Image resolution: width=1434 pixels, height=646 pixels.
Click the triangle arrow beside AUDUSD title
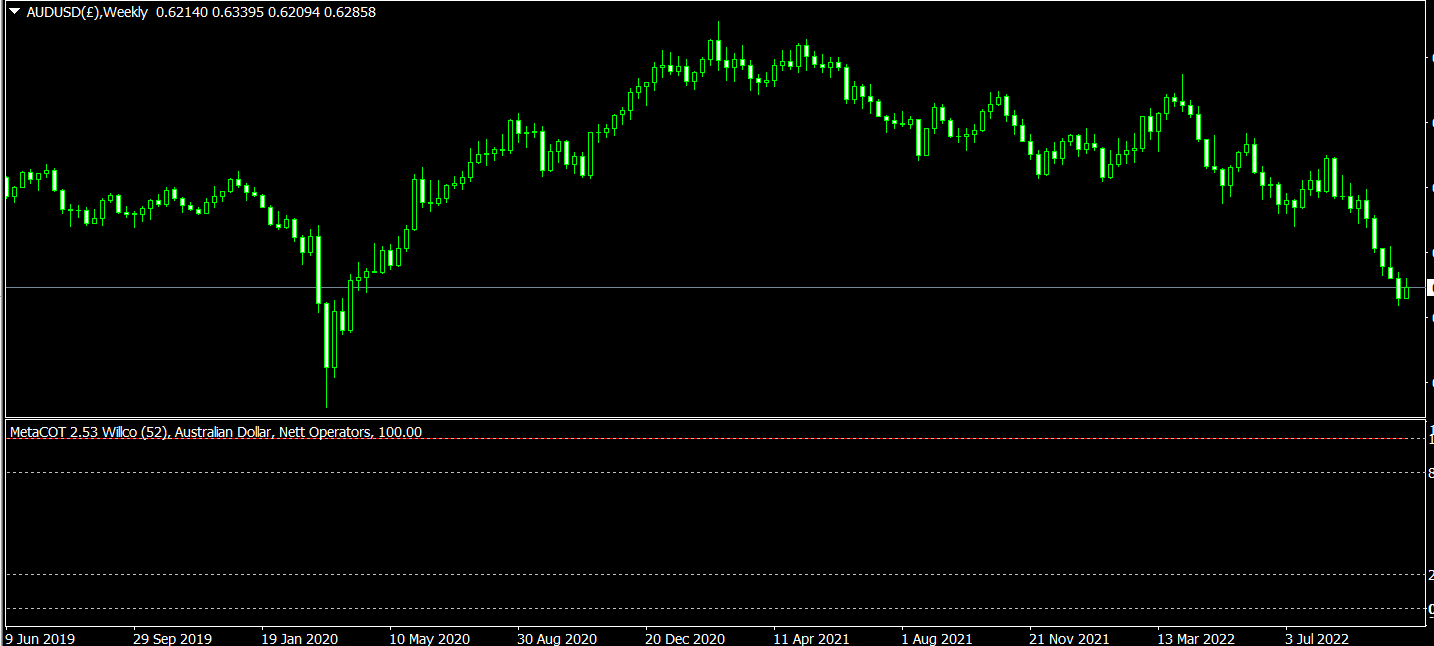[14, 12]
